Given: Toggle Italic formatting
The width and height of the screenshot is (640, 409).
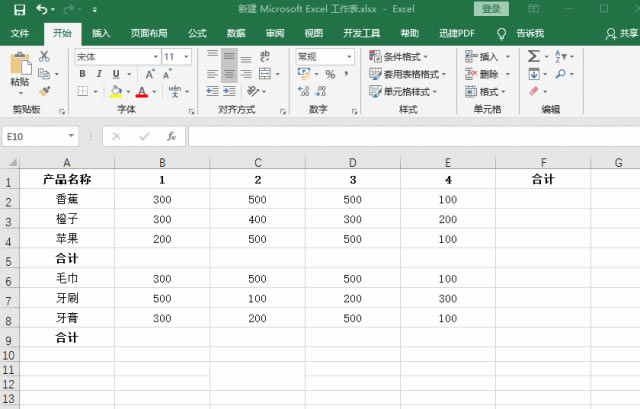Looking at the screenshot, I should (x=99, y=75).
